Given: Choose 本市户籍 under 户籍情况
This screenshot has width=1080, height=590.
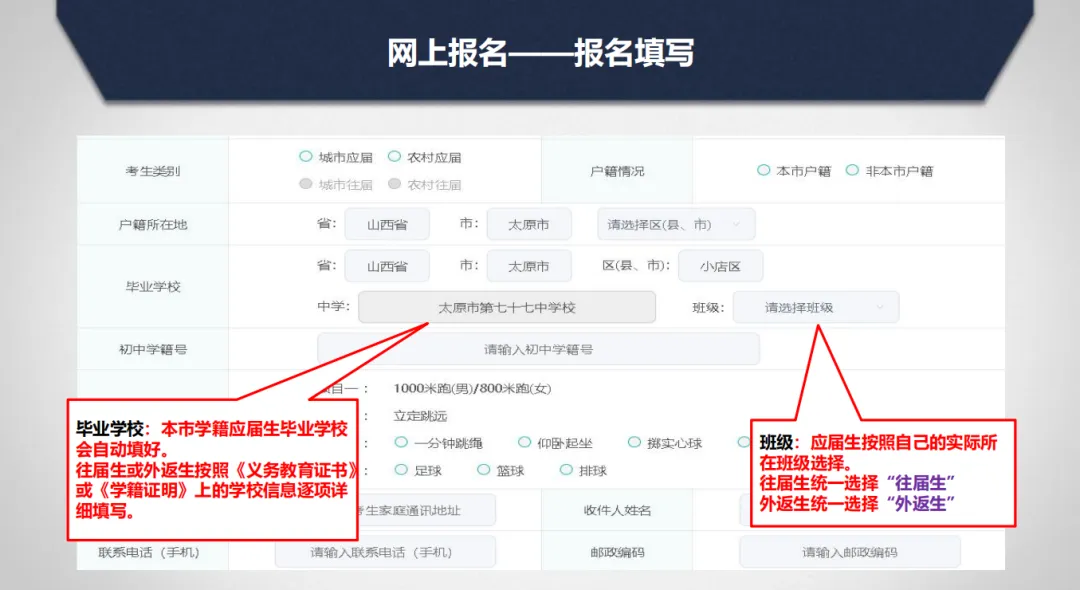Looking at the screenshot, I should (764, 170).
